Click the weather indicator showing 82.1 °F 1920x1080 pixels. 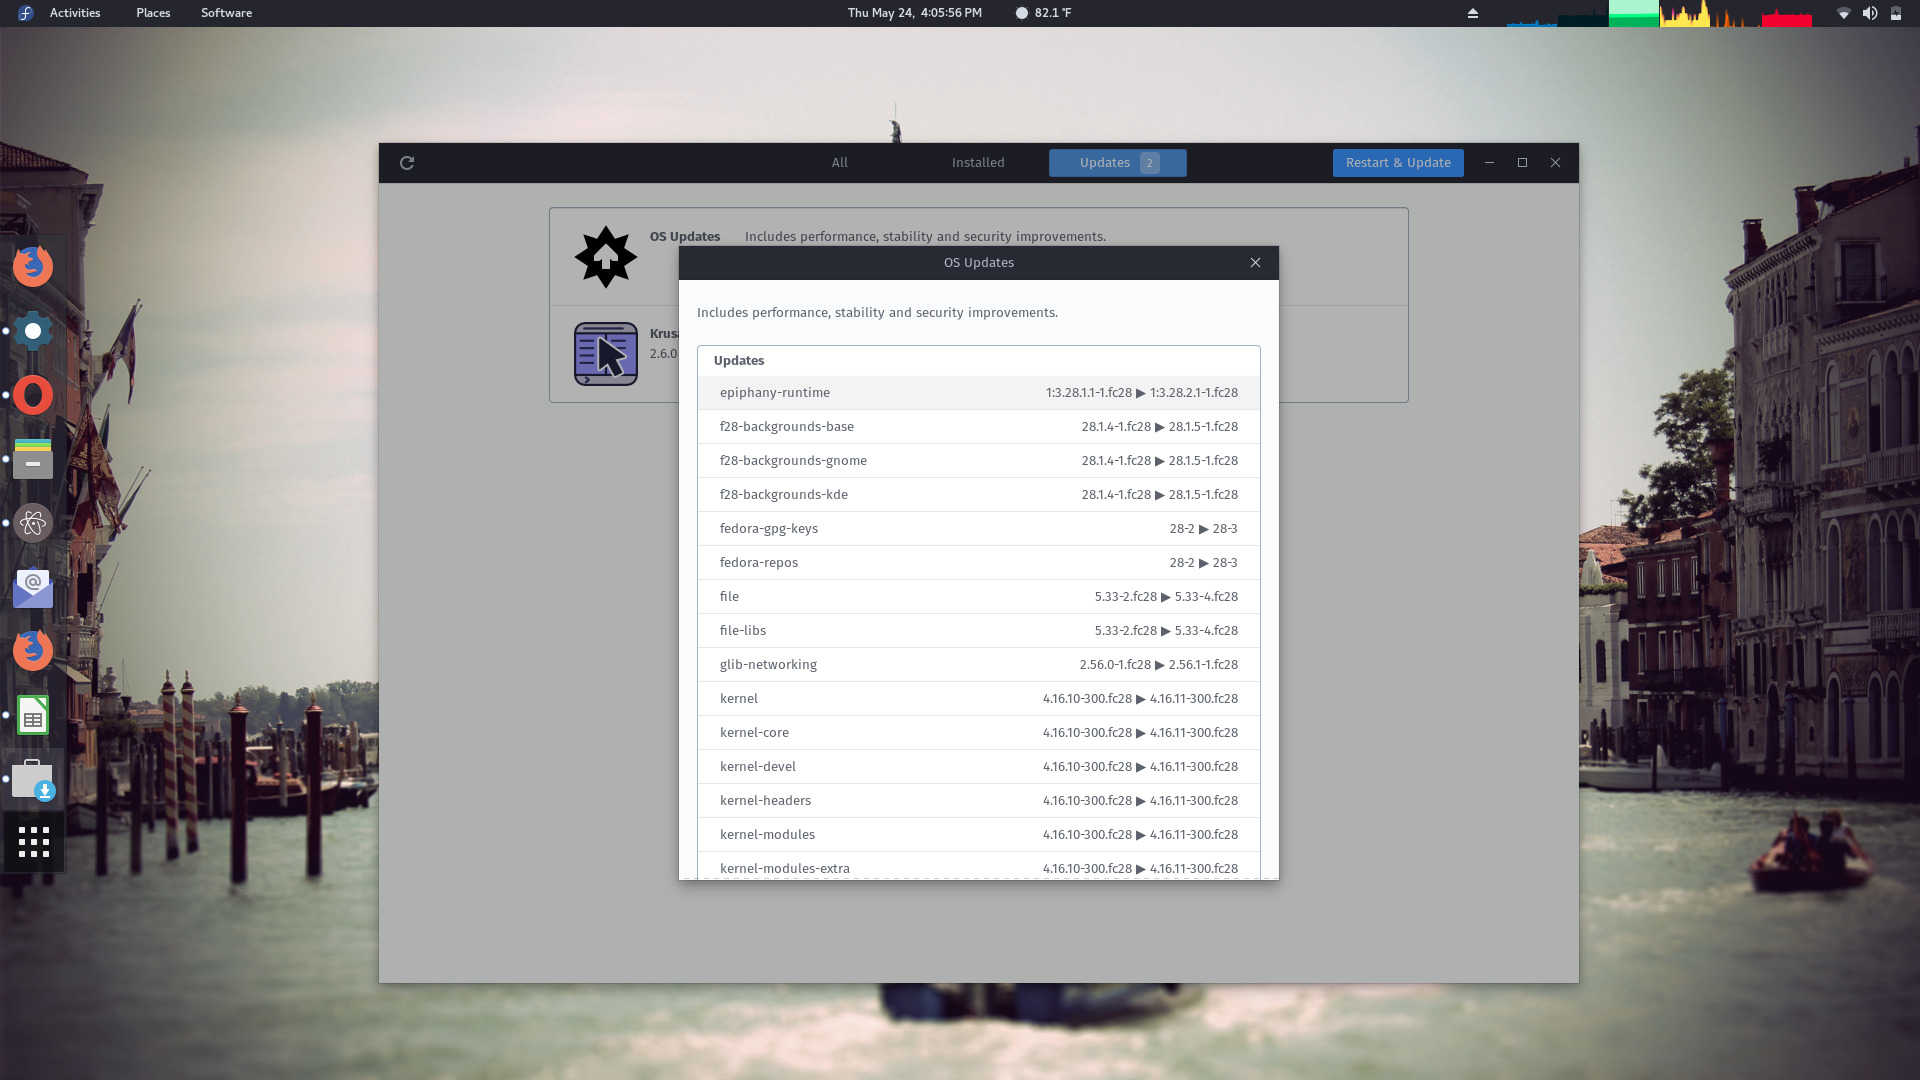pyautogui.click(x=1043, y=13)
